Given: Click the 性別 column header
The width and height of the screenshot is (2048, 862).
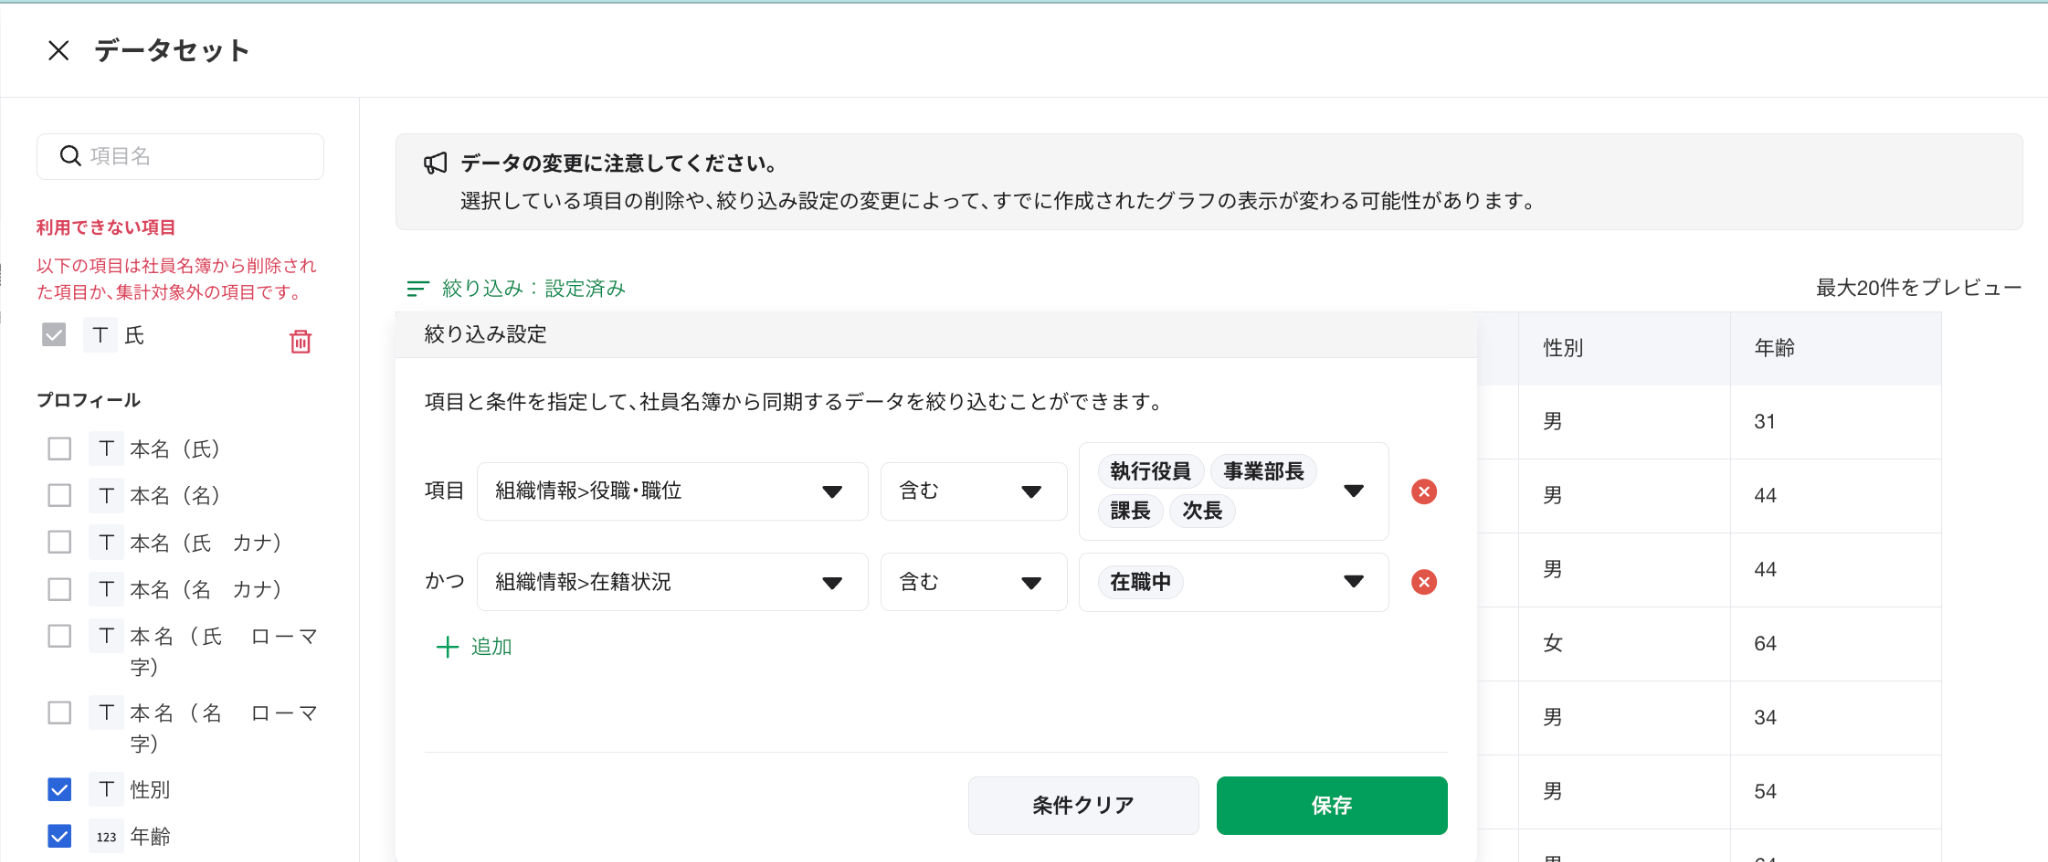Looking at the screenshot, I should pos(1563,348).
